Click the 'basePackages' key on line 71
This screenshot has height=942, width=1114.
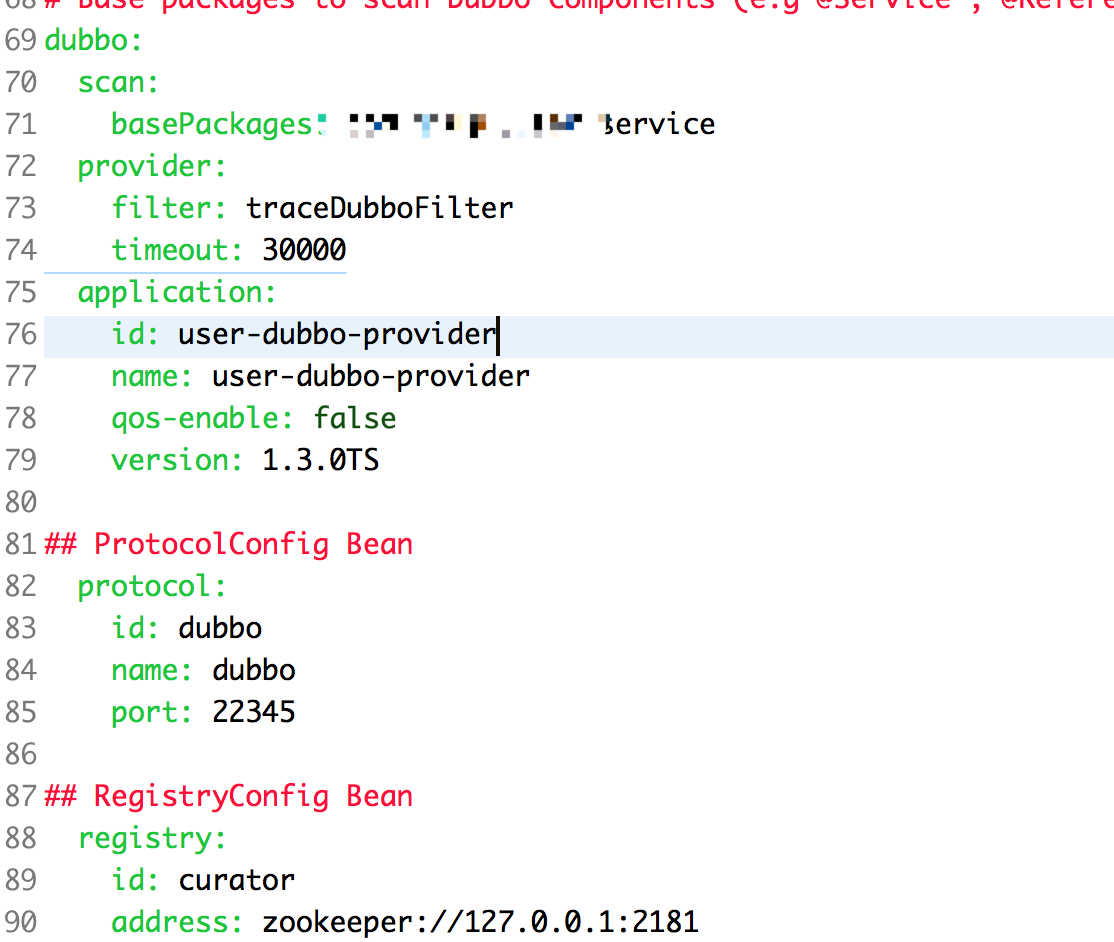click(212, 125)
